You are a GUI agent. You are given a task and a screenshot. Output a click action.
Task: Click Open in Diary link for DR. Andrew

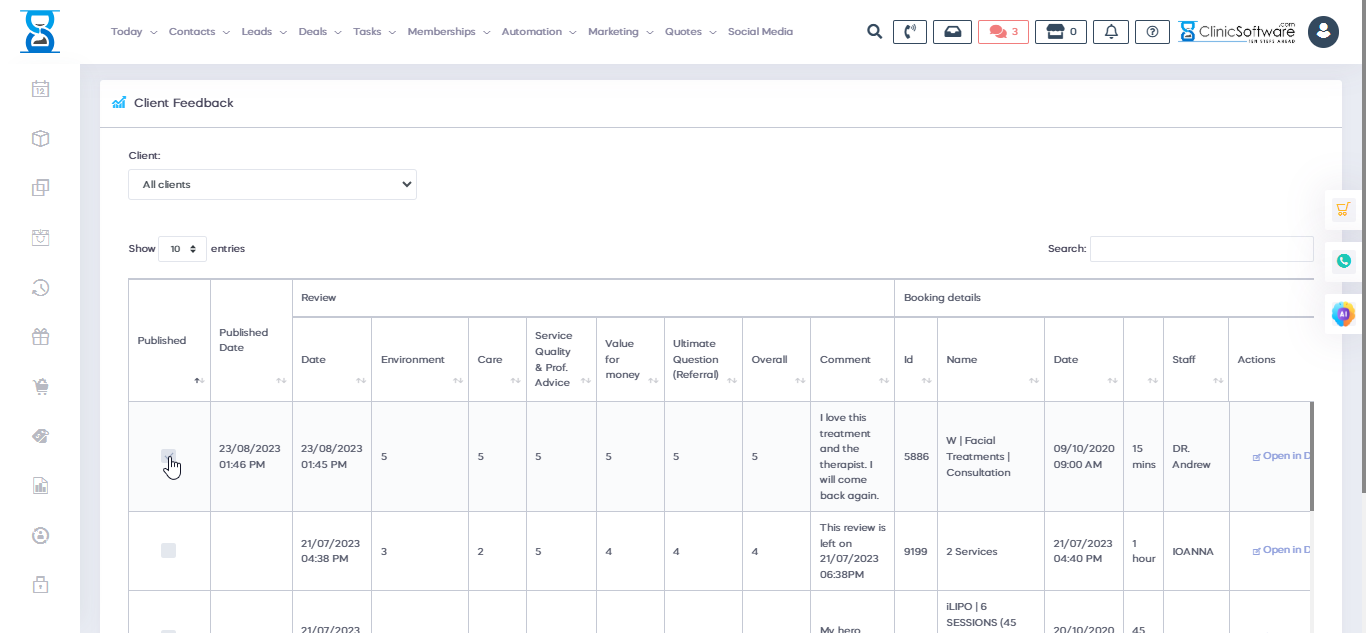1285,456
